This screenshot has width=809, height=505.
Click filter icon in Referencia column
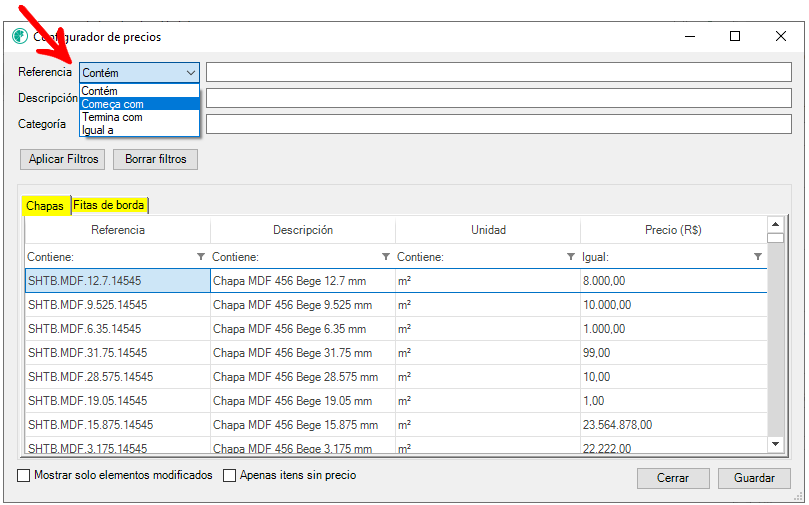point(201,257)
